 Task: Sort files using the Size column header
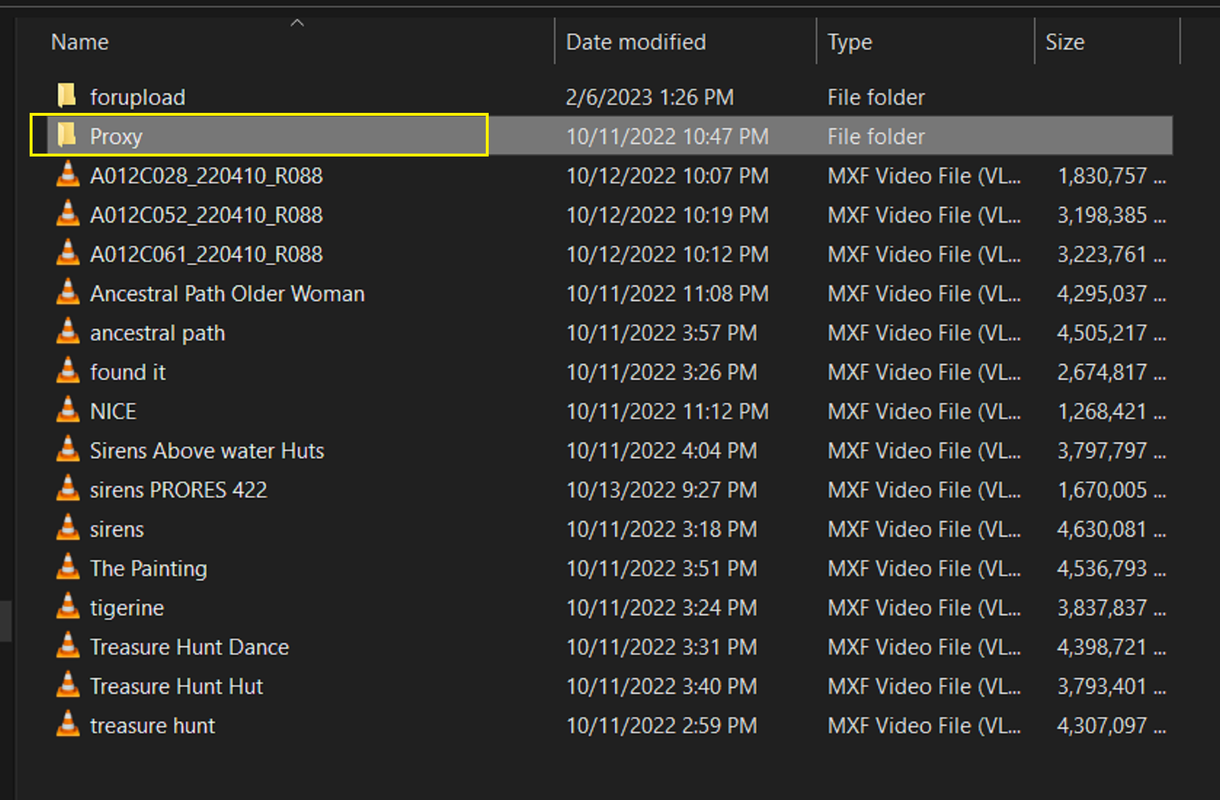[1065, 42]
